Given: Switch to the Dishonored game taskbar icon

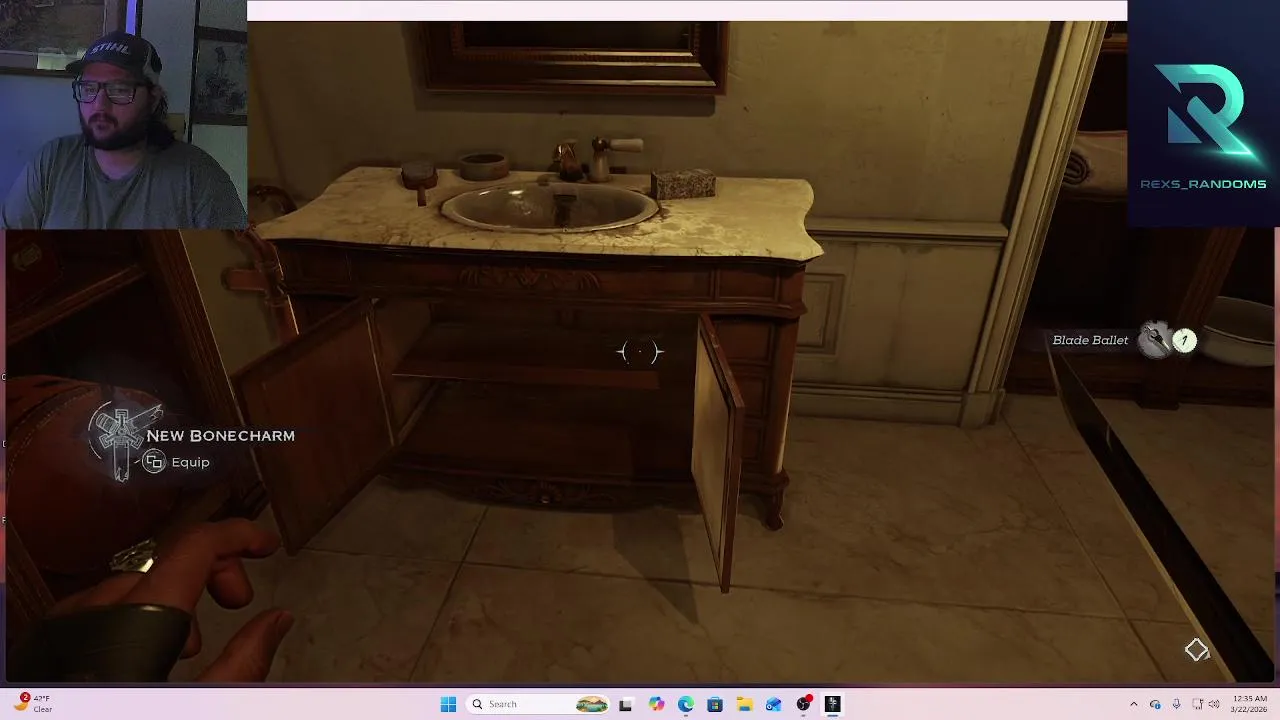Looking at the screenshot, I should coord(832,704).
